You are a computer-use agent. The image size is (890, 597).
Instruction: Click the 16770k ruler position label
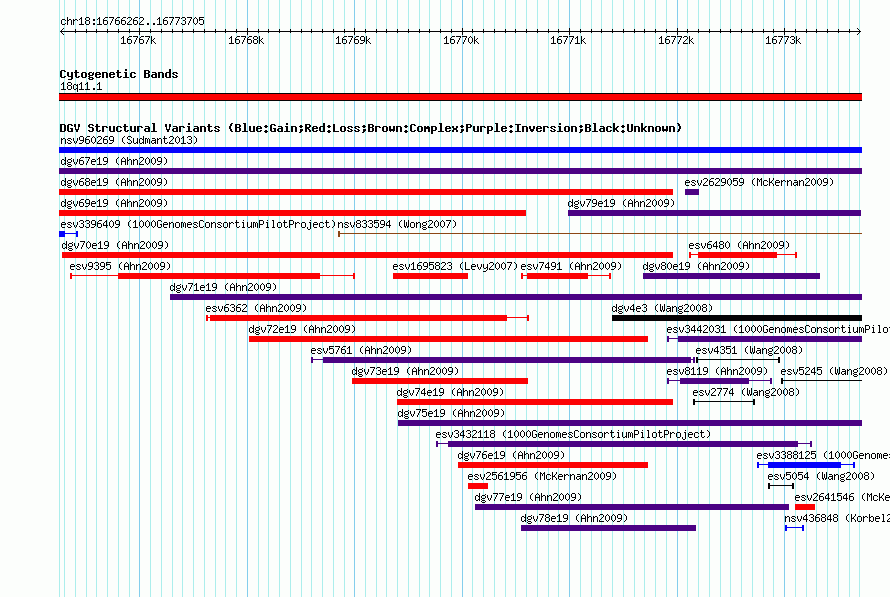[x=461, y=40]
